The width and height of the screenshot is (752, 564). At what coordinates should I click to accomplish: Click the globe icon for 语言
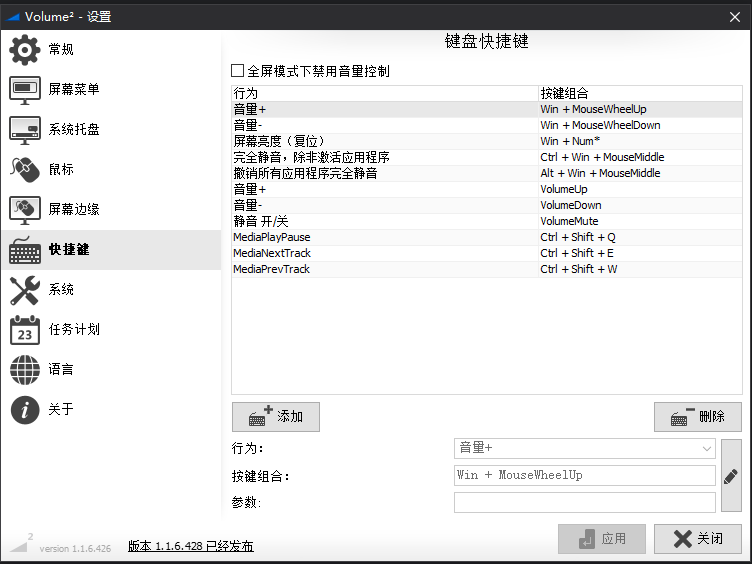coord(25,369)
